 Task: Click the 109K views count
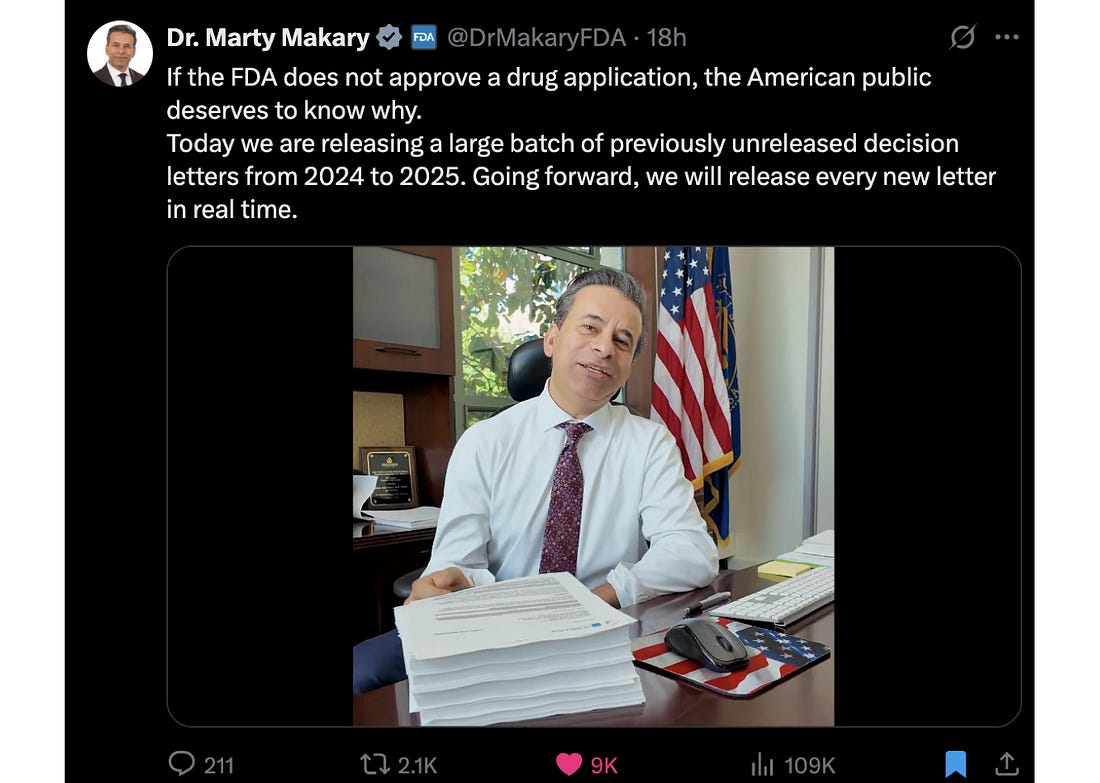pyautogui.click(x=809, y=765)
